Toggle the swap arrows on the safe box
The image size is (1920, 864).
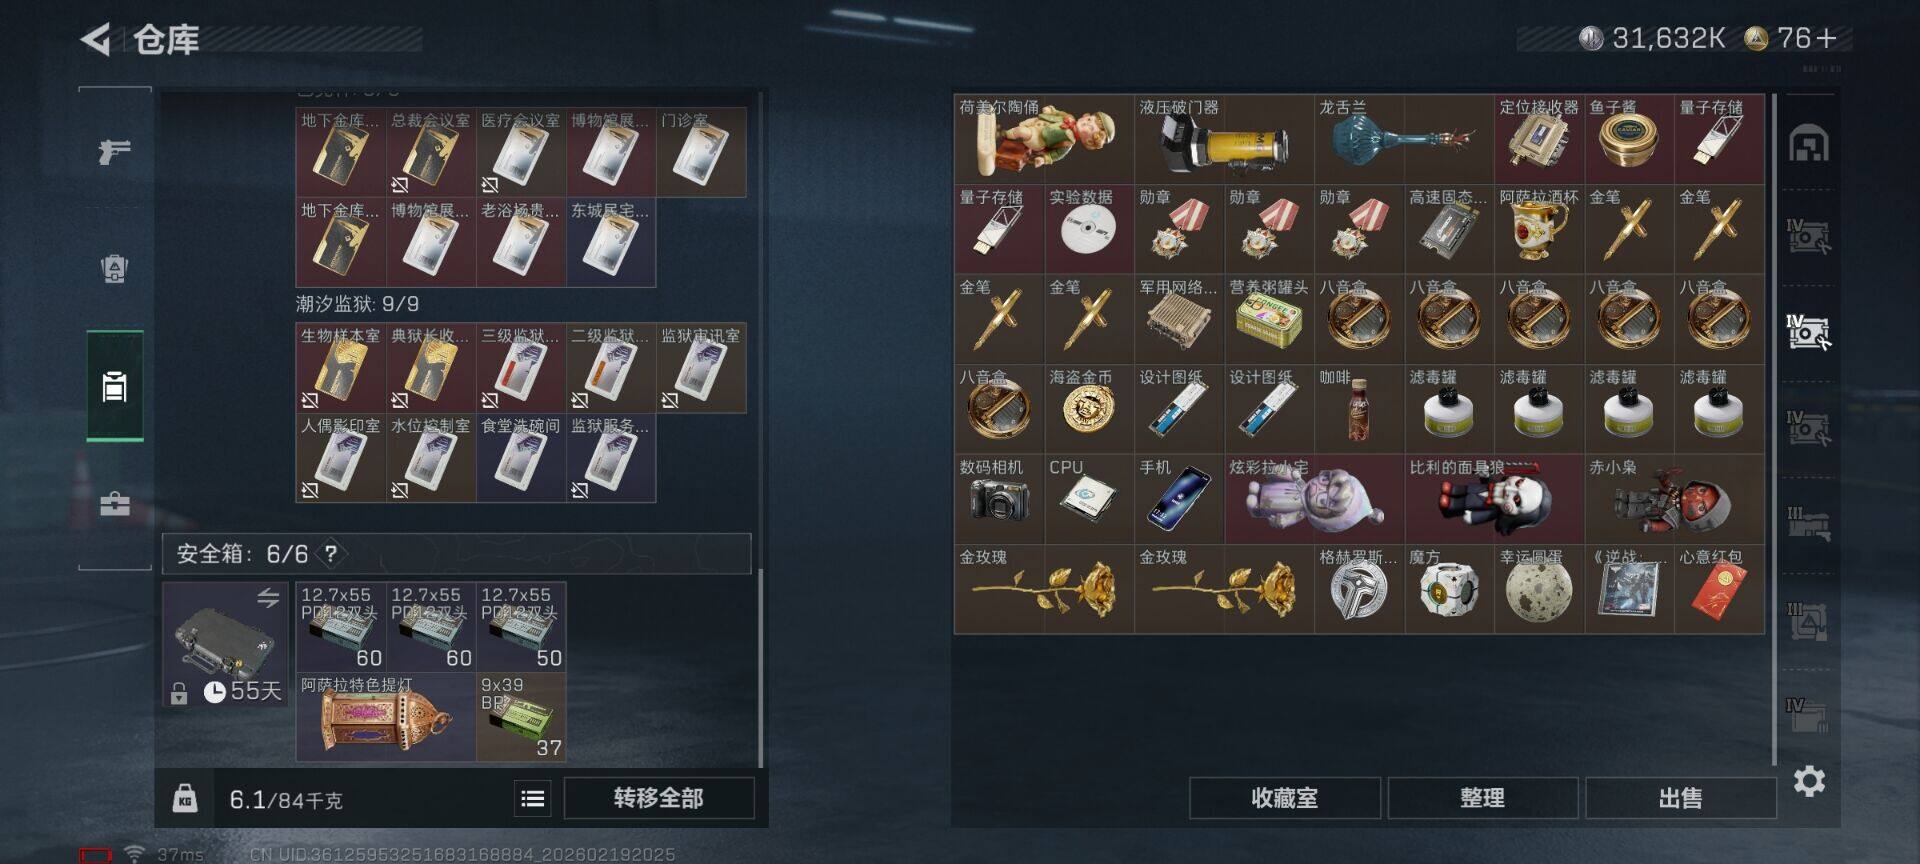point(268,598)
